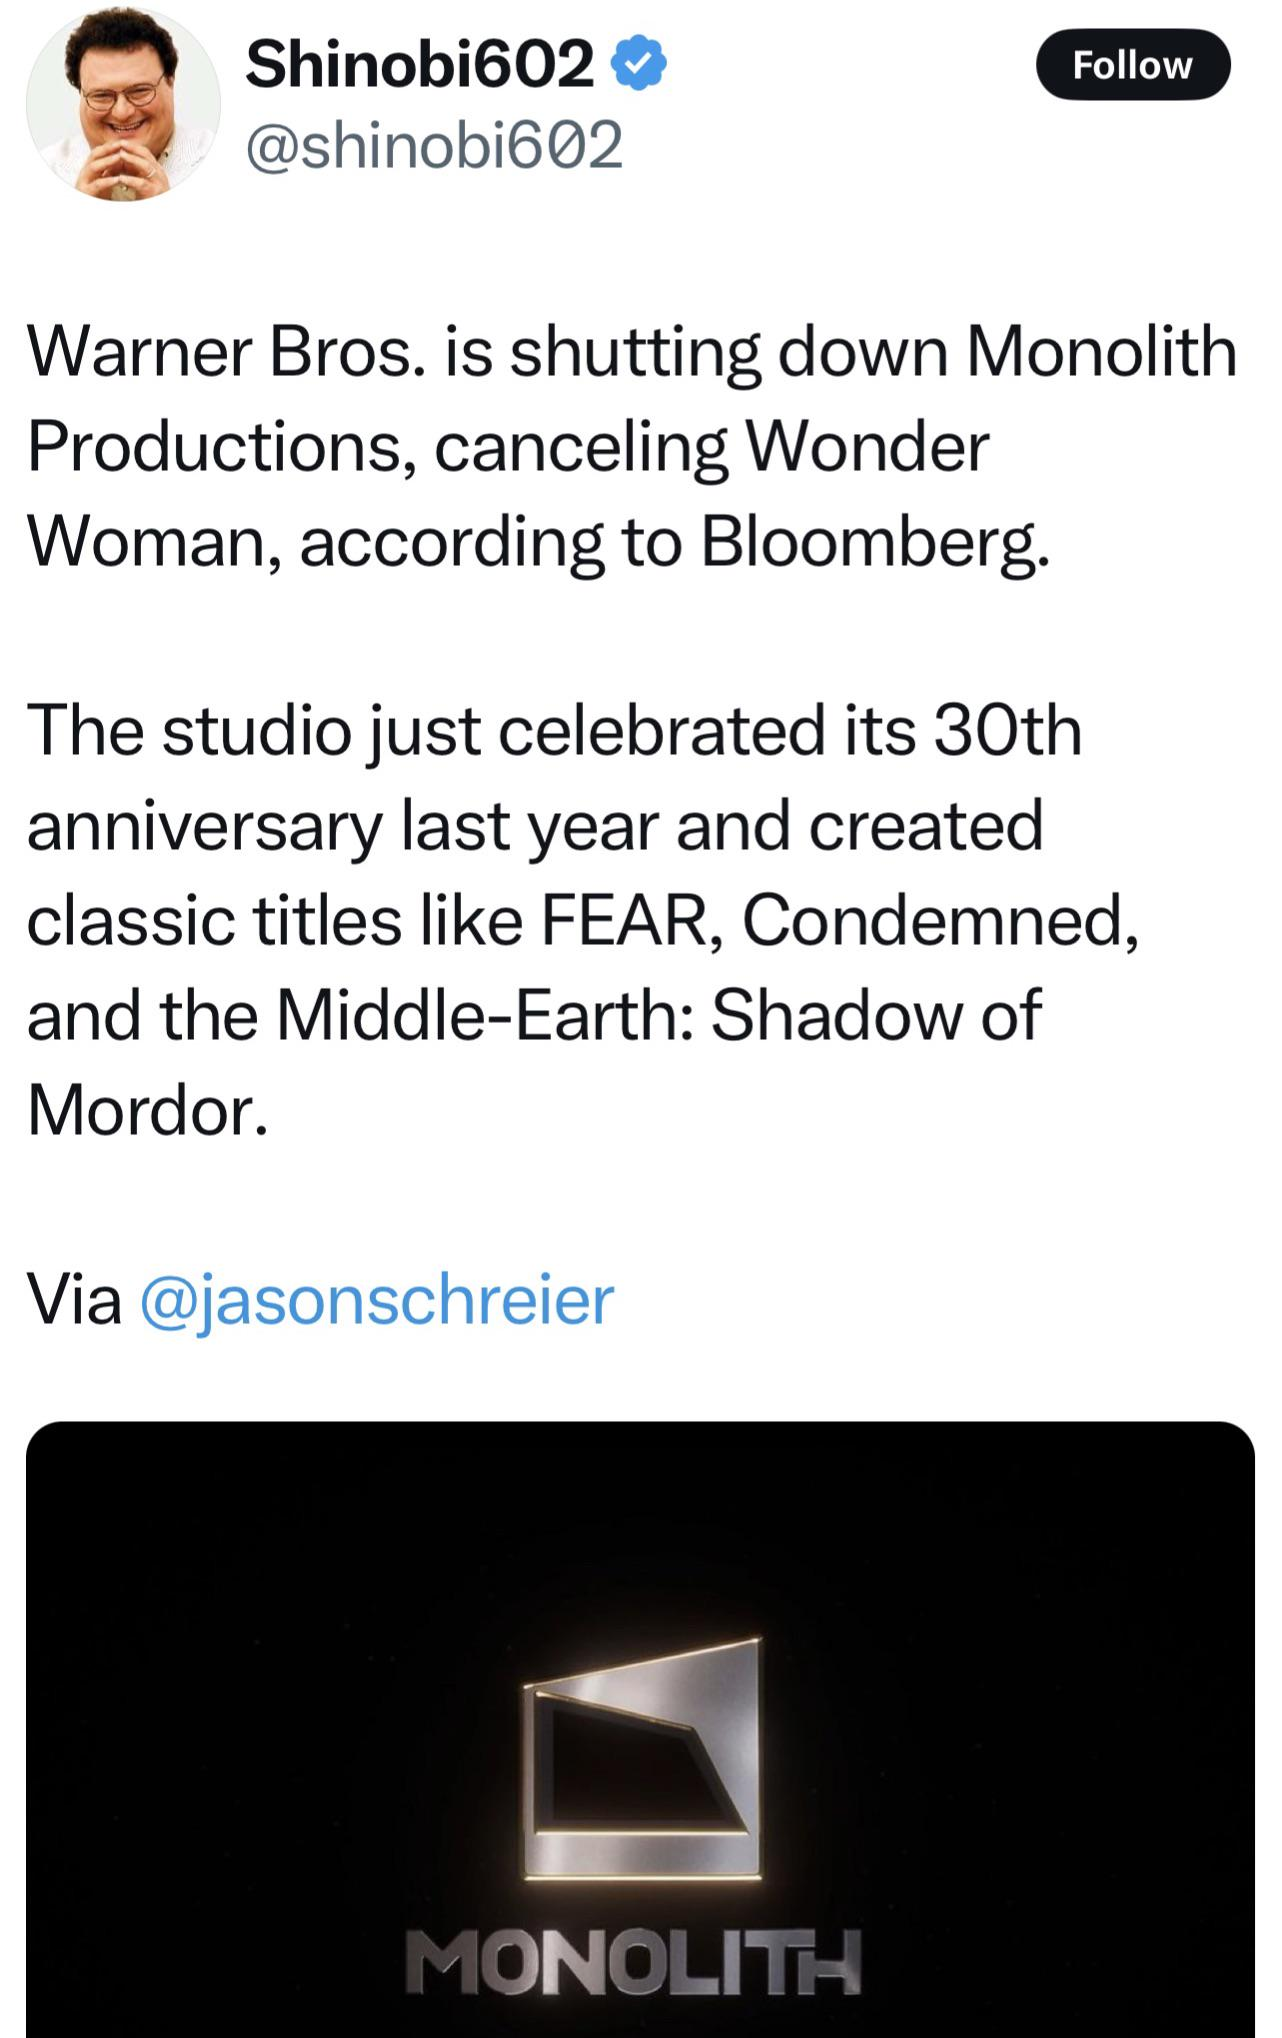This screenshot has width=1282, height=2038.
Task: Open the @shinobi602 handle
Action: [434, 145]
